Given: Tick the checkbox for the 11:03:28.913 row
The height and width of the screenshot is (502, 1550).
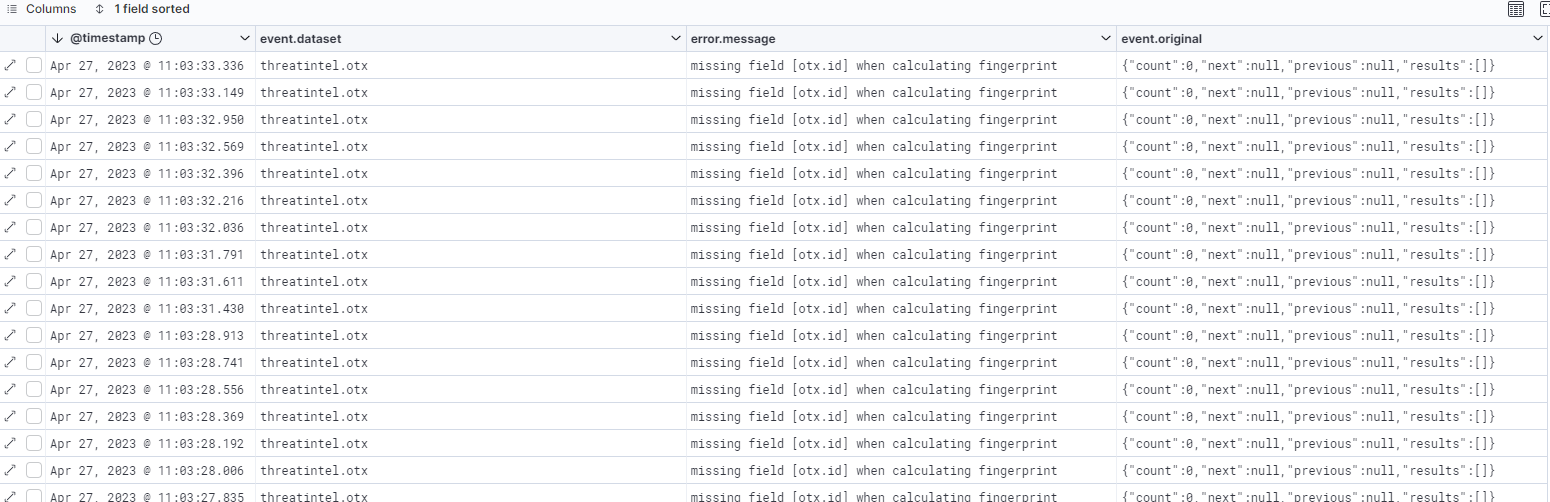Looking at the screenshot, I should coord(34,335).
